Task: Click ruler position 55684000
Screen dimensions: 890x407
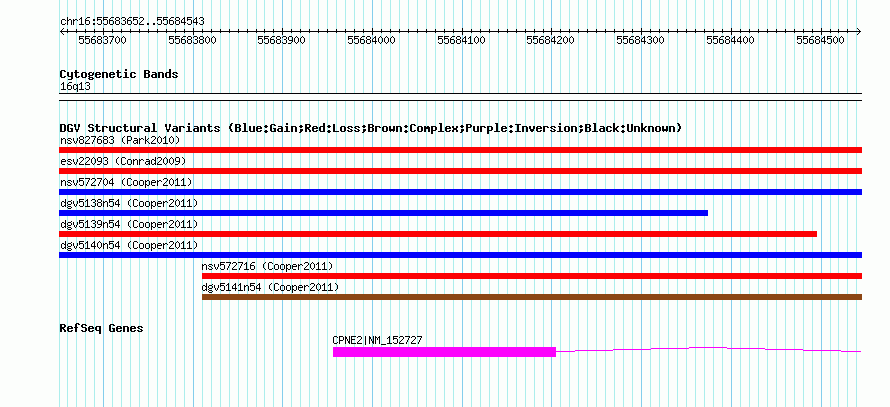Action: (371, 40)
